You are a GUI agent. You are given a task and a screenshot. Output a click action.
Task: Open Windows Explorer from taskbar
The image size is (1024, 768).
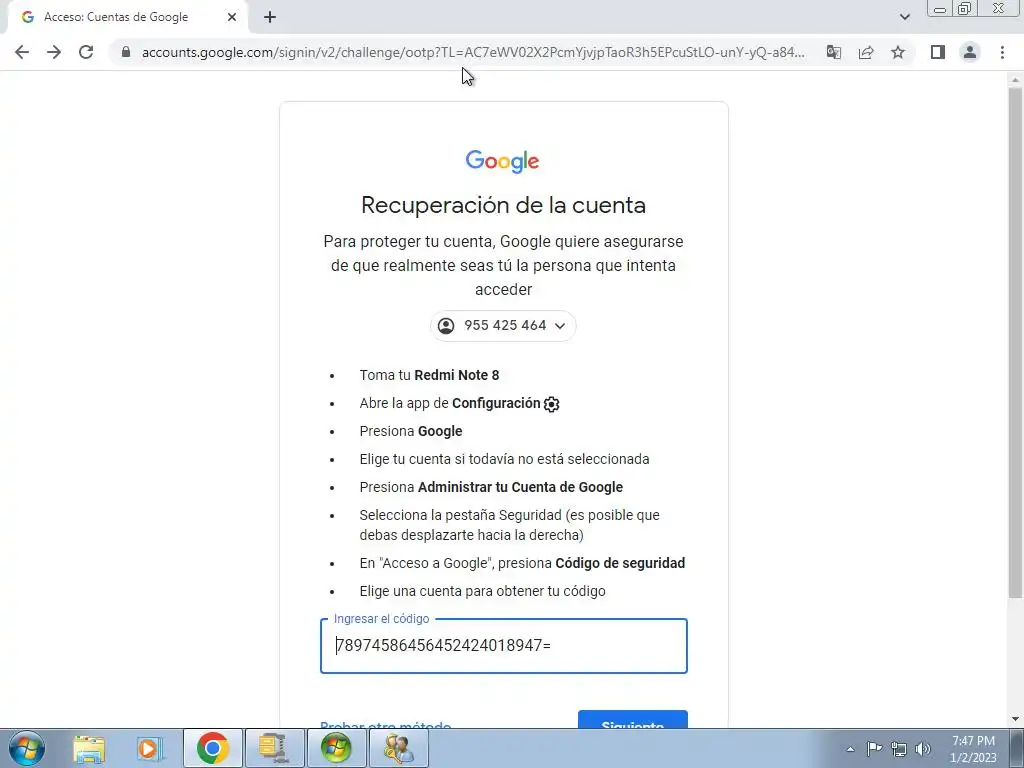point(89,748)
